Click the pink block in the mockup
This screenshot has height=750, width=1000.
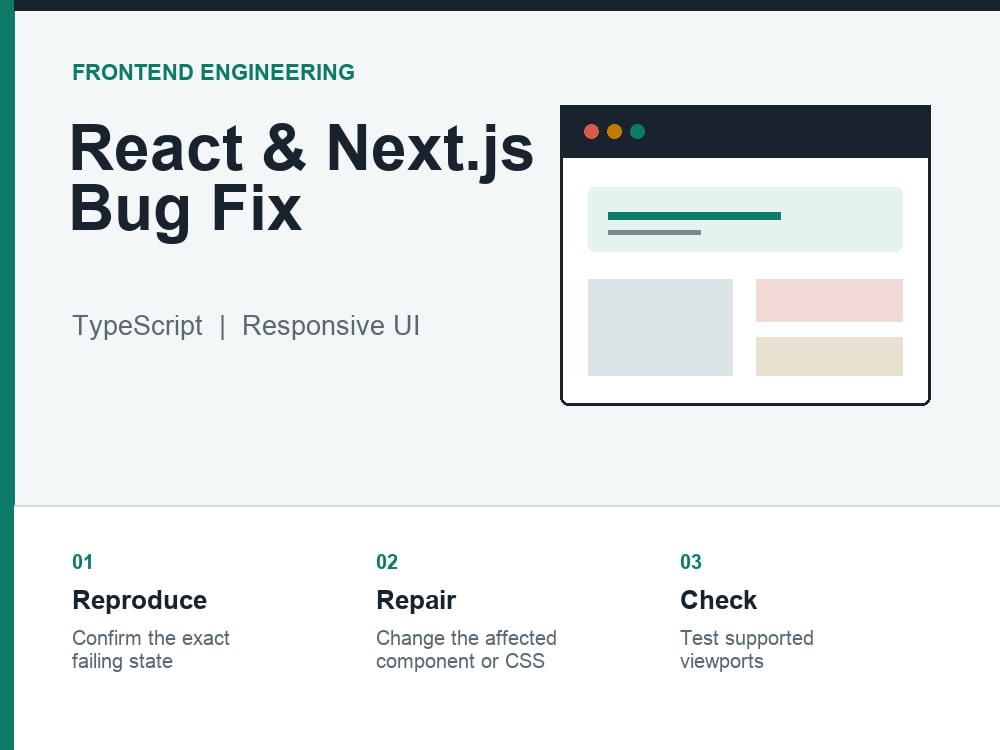click(829, 300)
